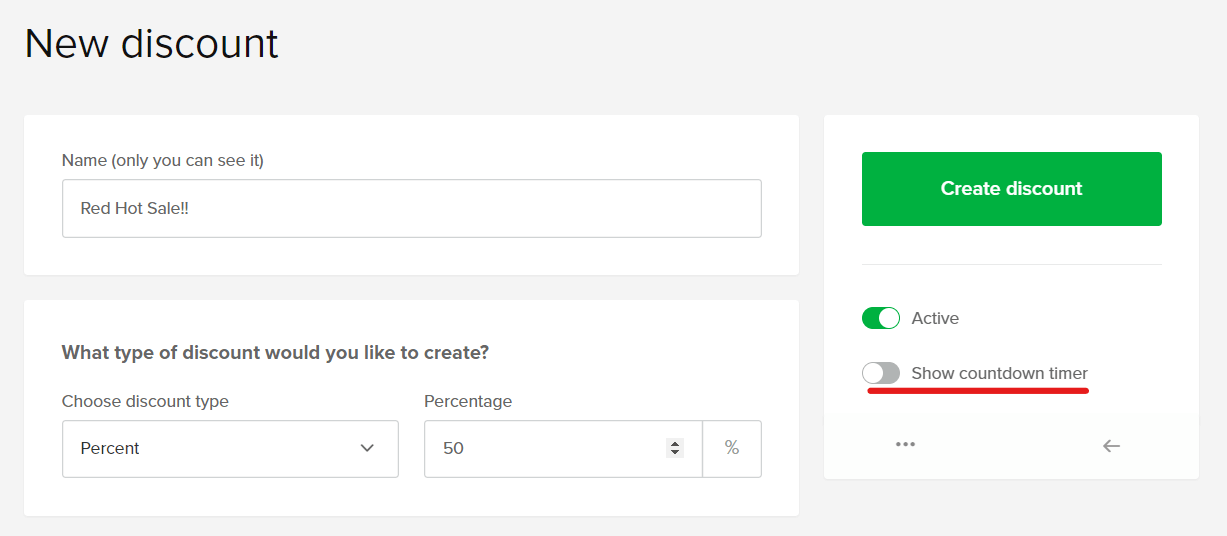
Task: Enable the Show countdown timer switch
Action: tap(881, 373)
